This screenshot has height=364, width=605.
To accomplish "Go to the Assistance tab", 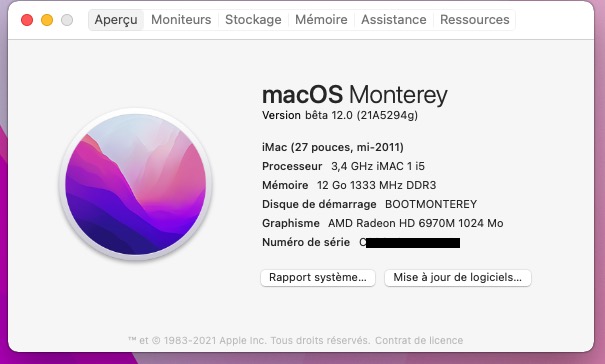I will (394, 20).
